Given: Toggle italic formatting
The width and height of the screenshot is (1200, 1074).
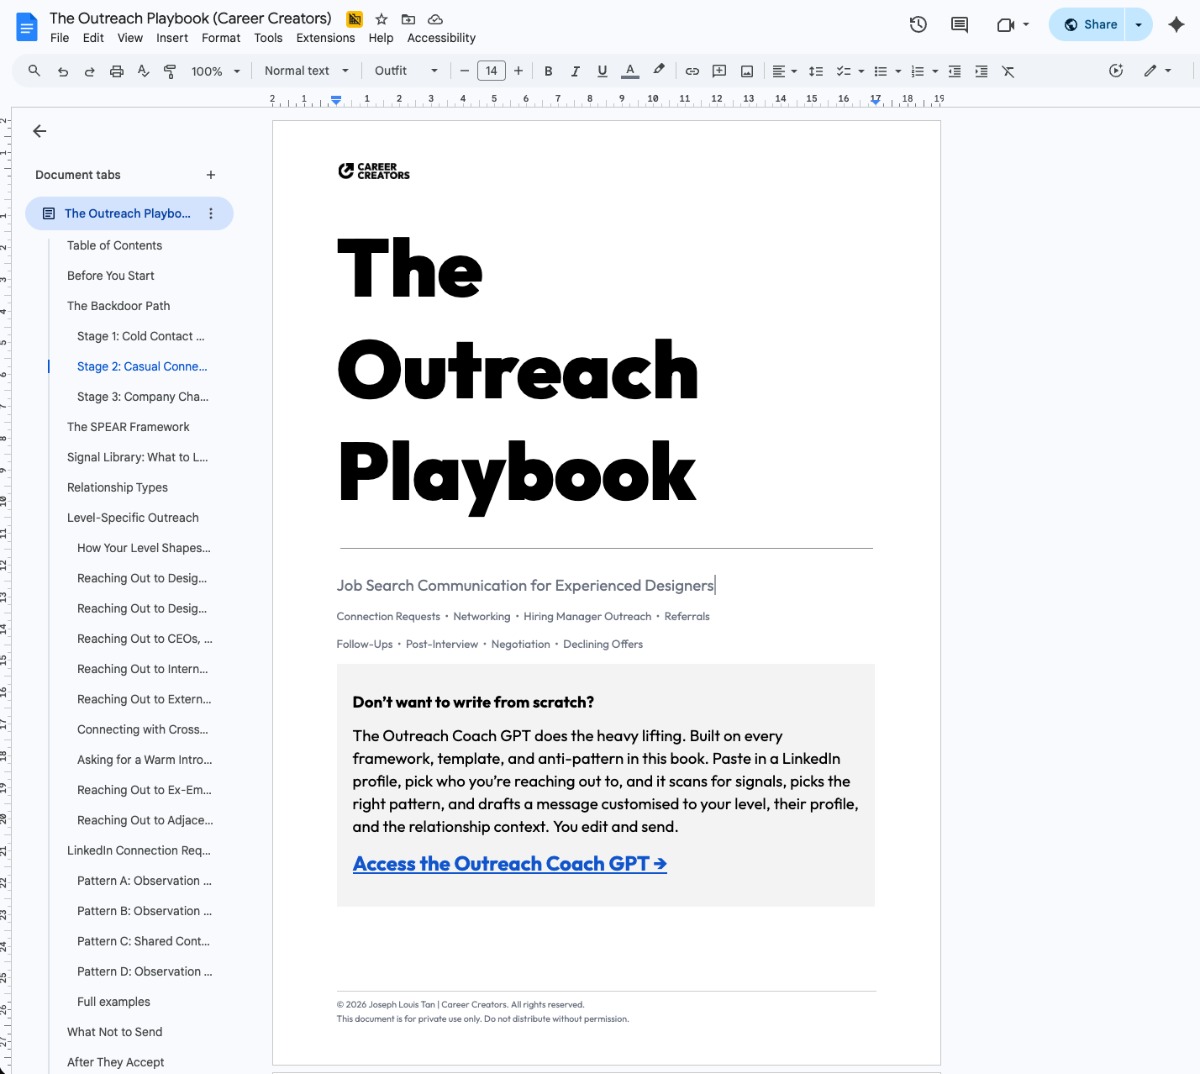Looking at the screenshot, I should (575, 71).
